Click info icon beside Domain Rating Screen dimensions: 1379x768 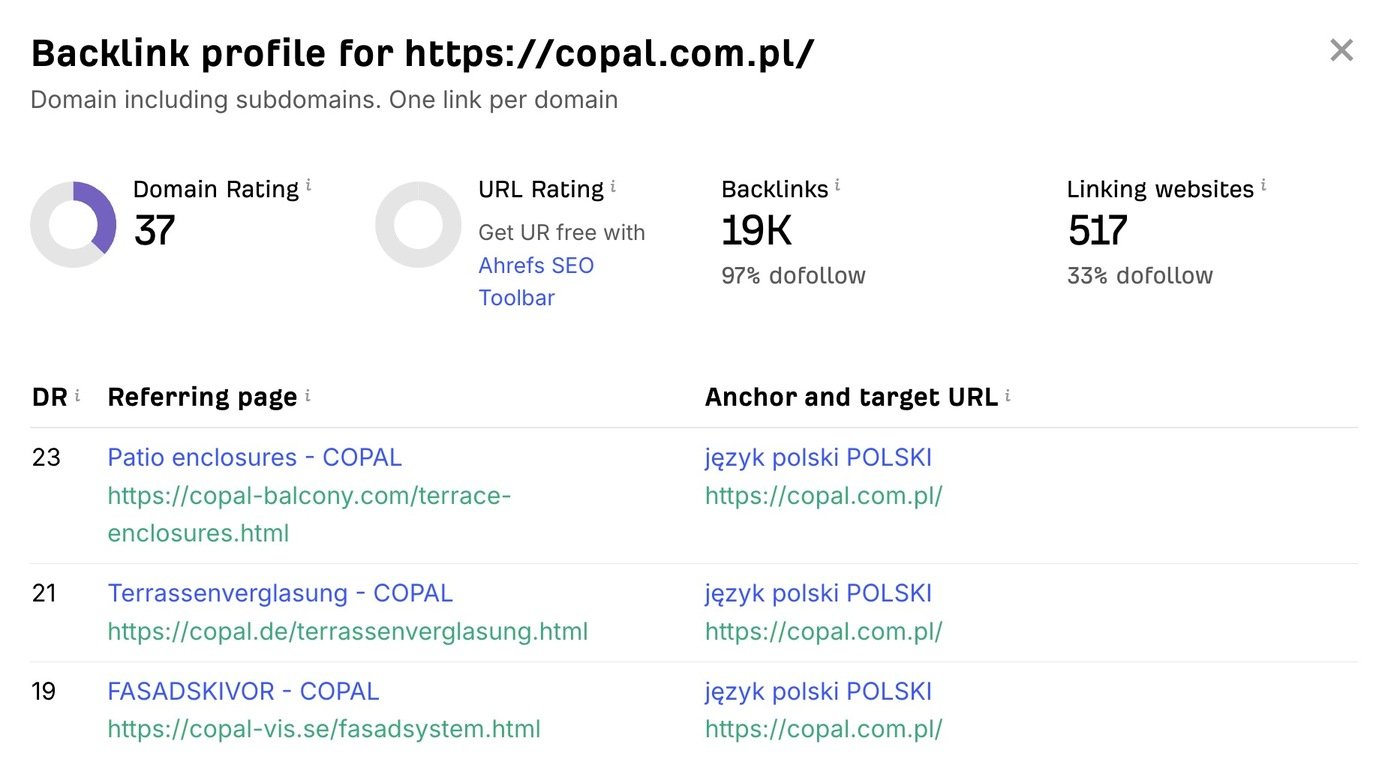309,185
